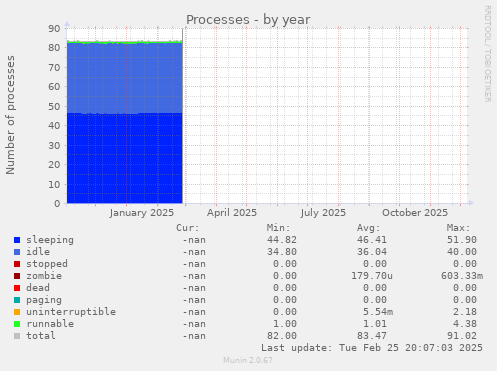This screenshot has width=497, height=371.
Task: Click the 50 tick on y-axis
Action: coord(54,107)
